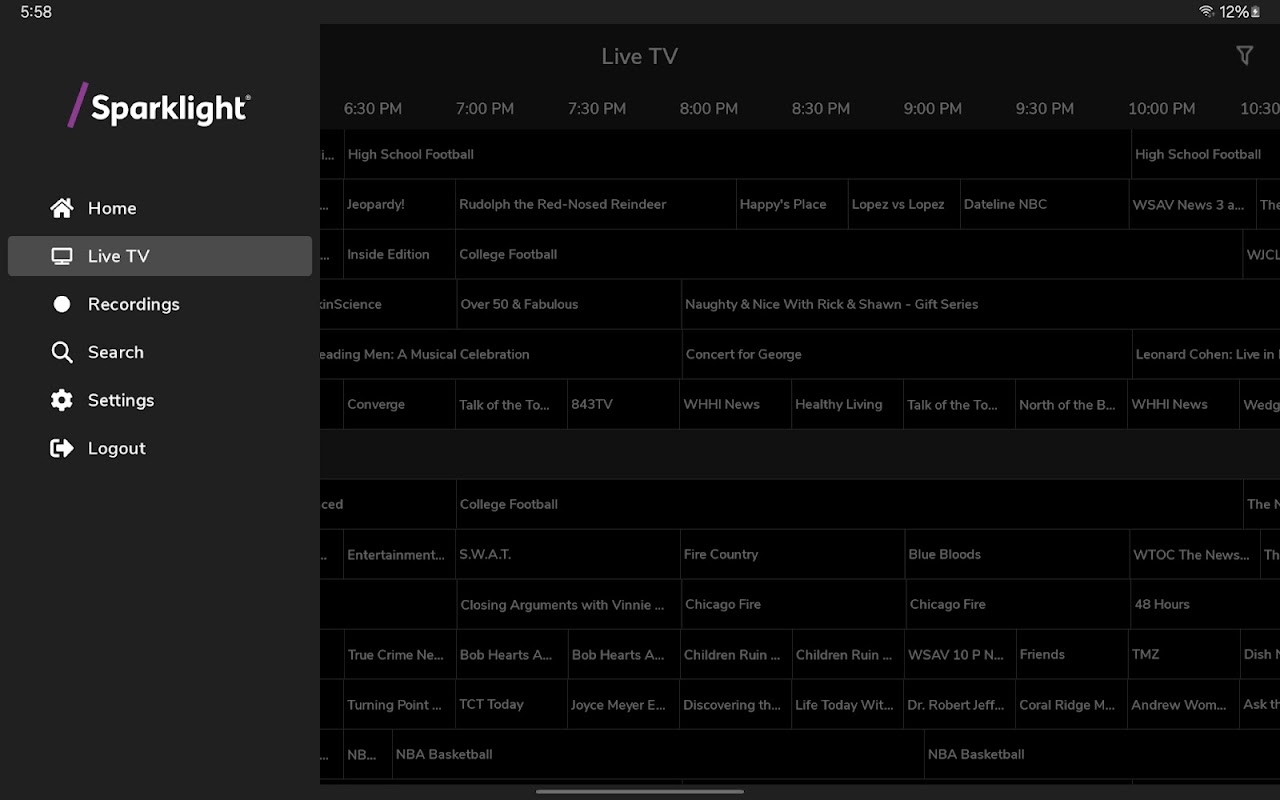Select TMZ program
Image resolution: width=1280 pixels, height=800 pixels.
pos(1184,654)
